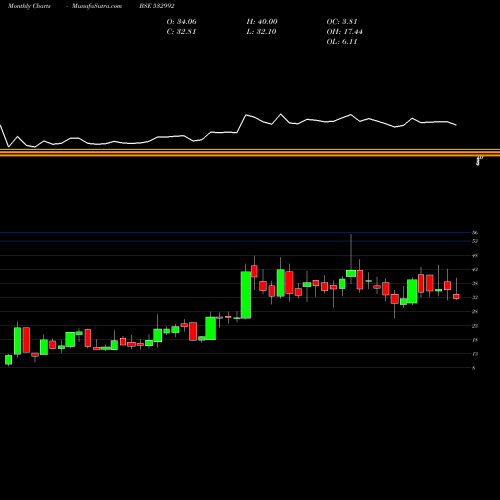Screen dimensions: 500x500
Task: Click the '23' price axis label
Action: pos(475,326)
